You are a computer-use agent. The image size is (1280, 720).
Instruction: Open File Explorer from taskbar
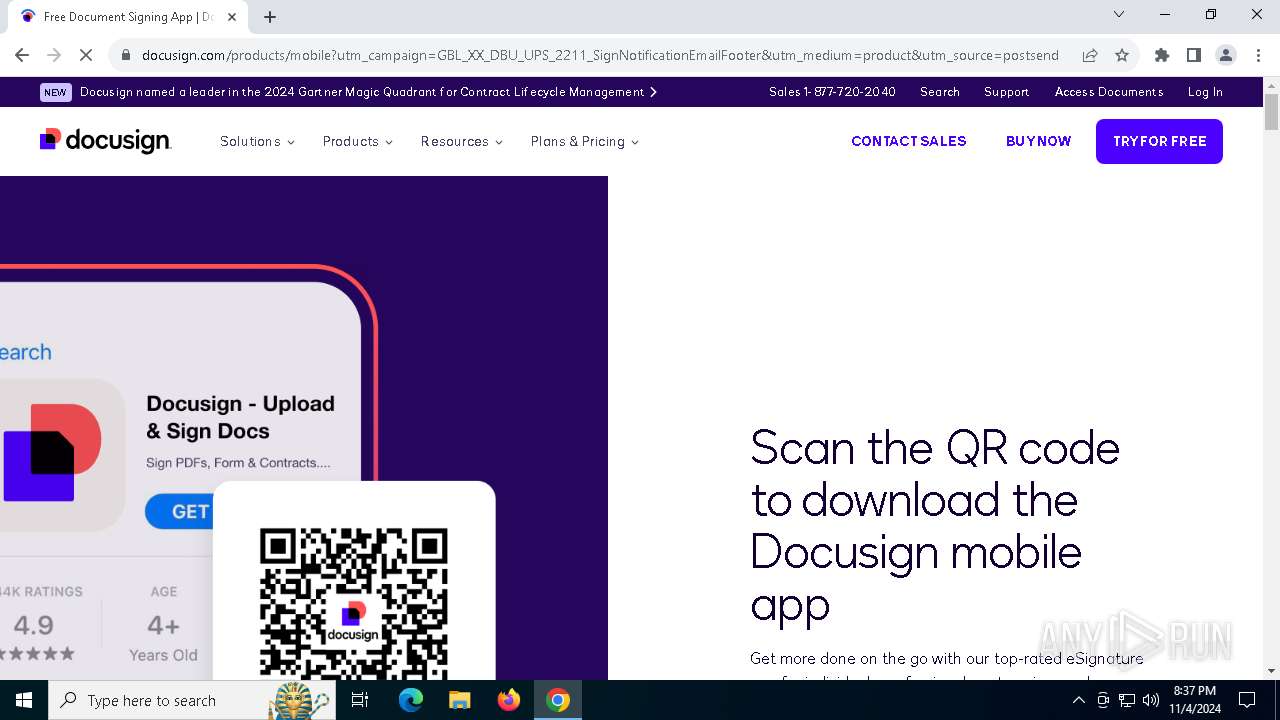tap(460, 700)
